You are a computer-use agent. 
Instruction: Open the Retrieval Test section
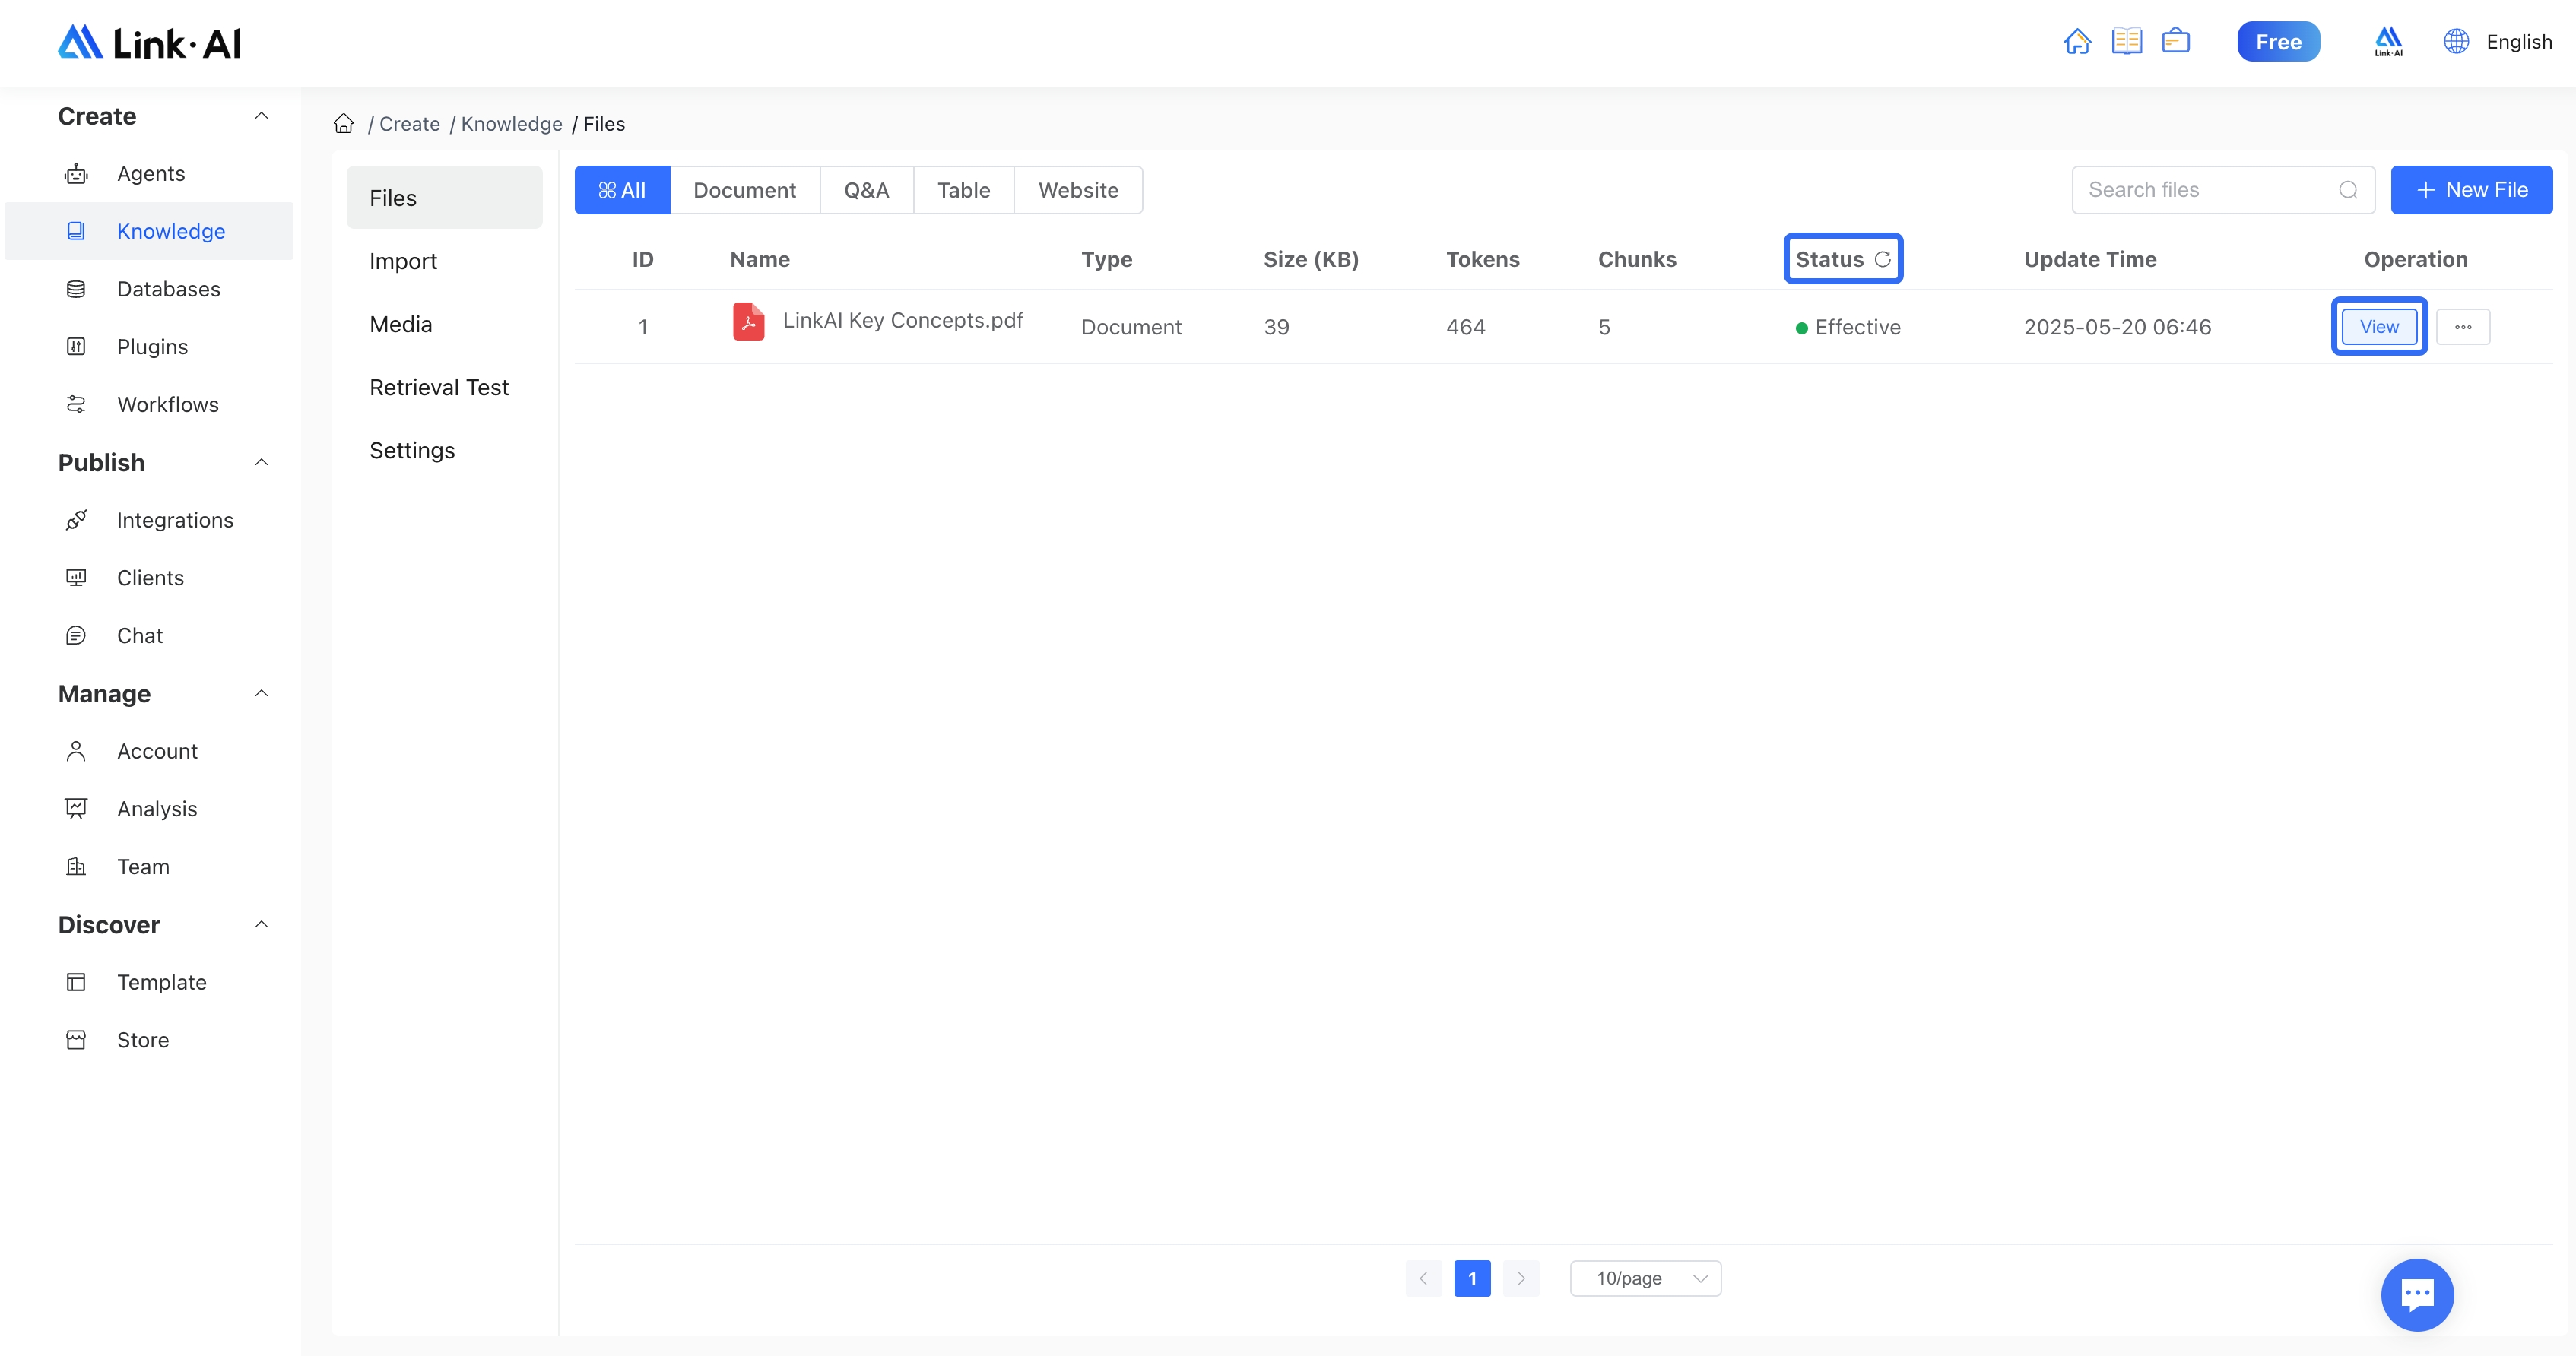tap(444, 387)
